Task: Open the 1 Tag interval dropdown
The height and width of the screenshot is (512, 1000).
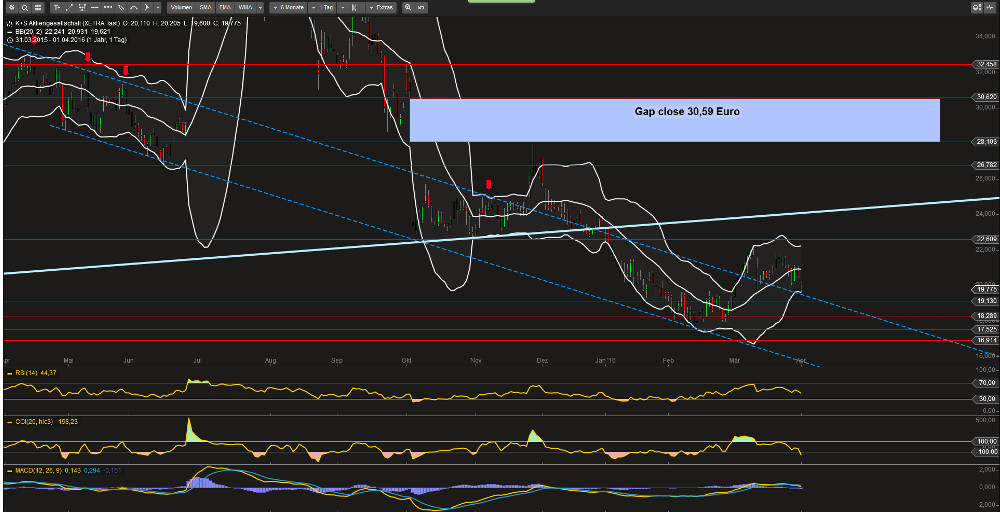Action: coord(323,8)
